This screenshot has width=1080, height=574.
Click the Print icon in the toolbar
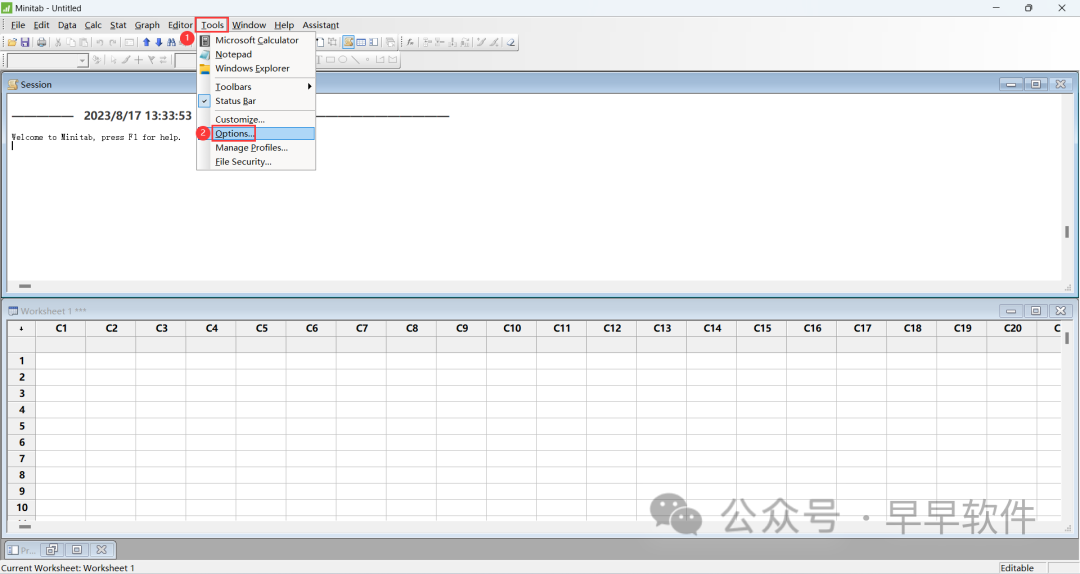[x=41, y=42]
